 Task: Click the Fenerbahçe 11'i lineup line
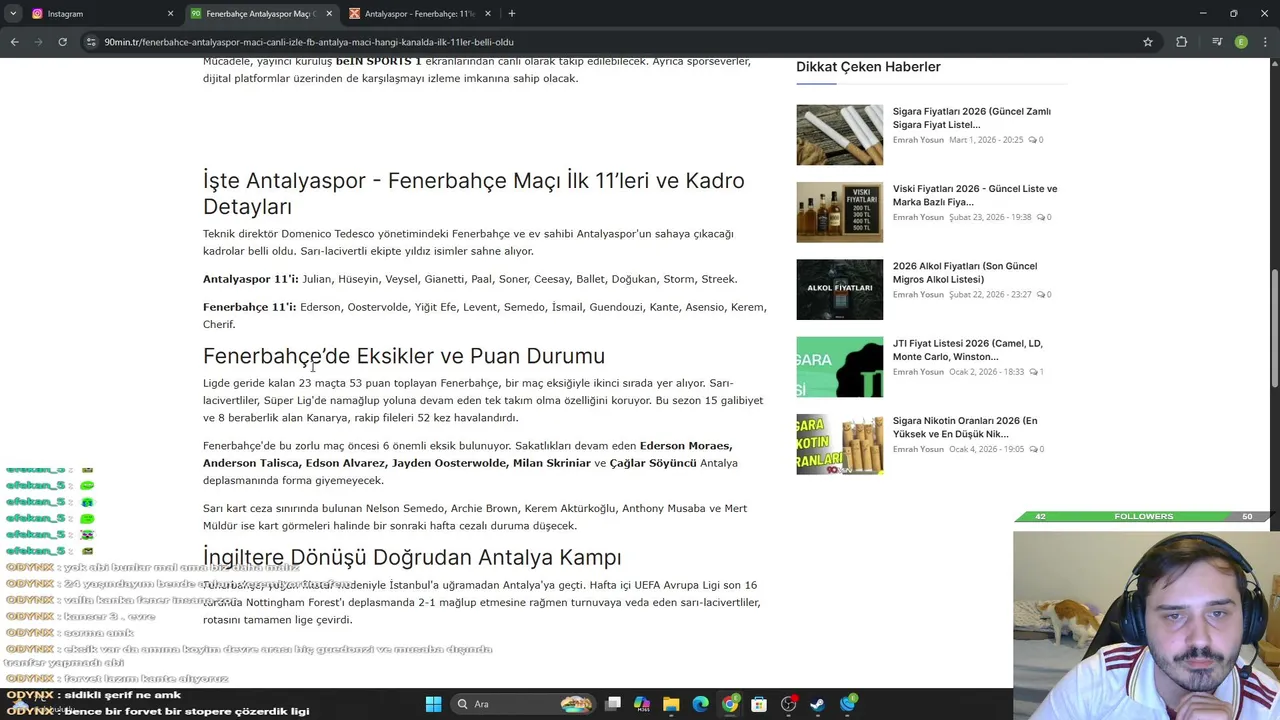point(485,315)
